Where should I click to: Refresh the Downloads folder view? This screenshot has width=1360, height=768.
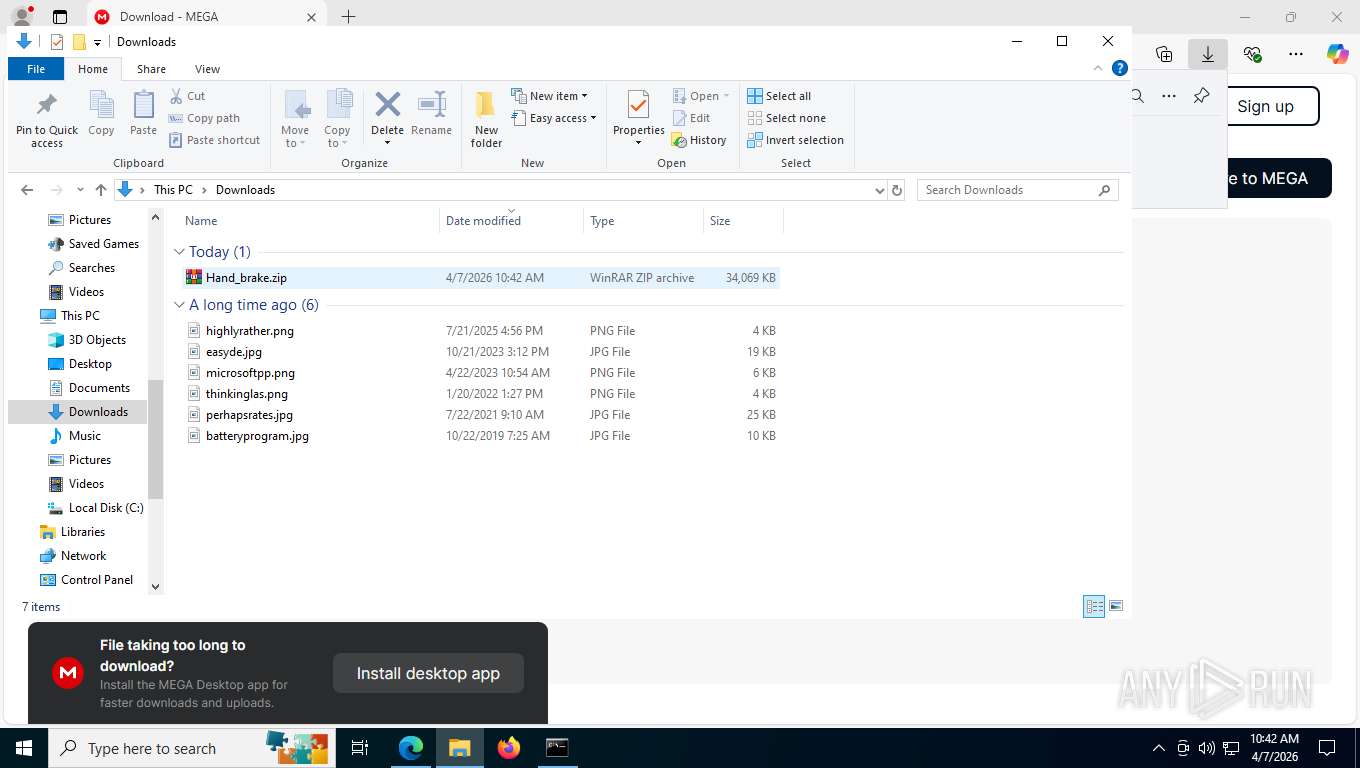(897, 190)
